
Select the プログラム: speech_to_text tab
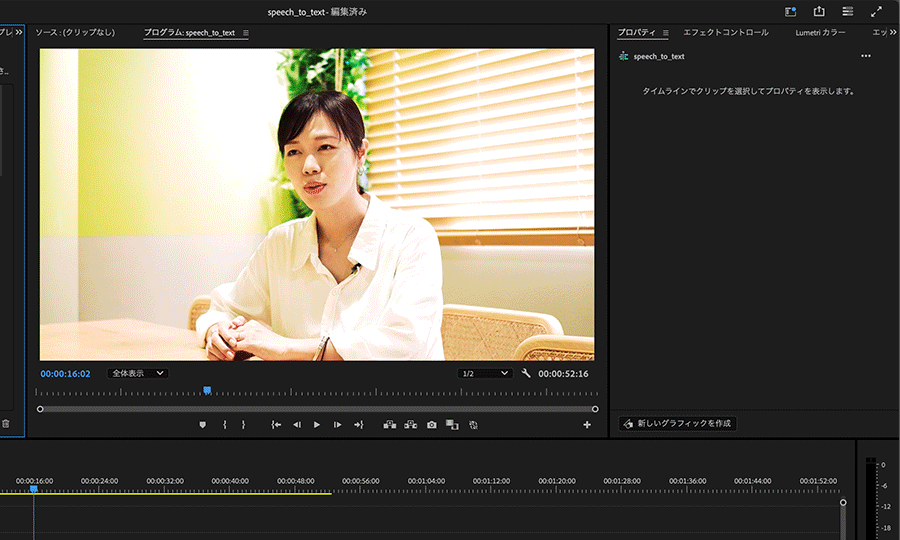point(189,33)
